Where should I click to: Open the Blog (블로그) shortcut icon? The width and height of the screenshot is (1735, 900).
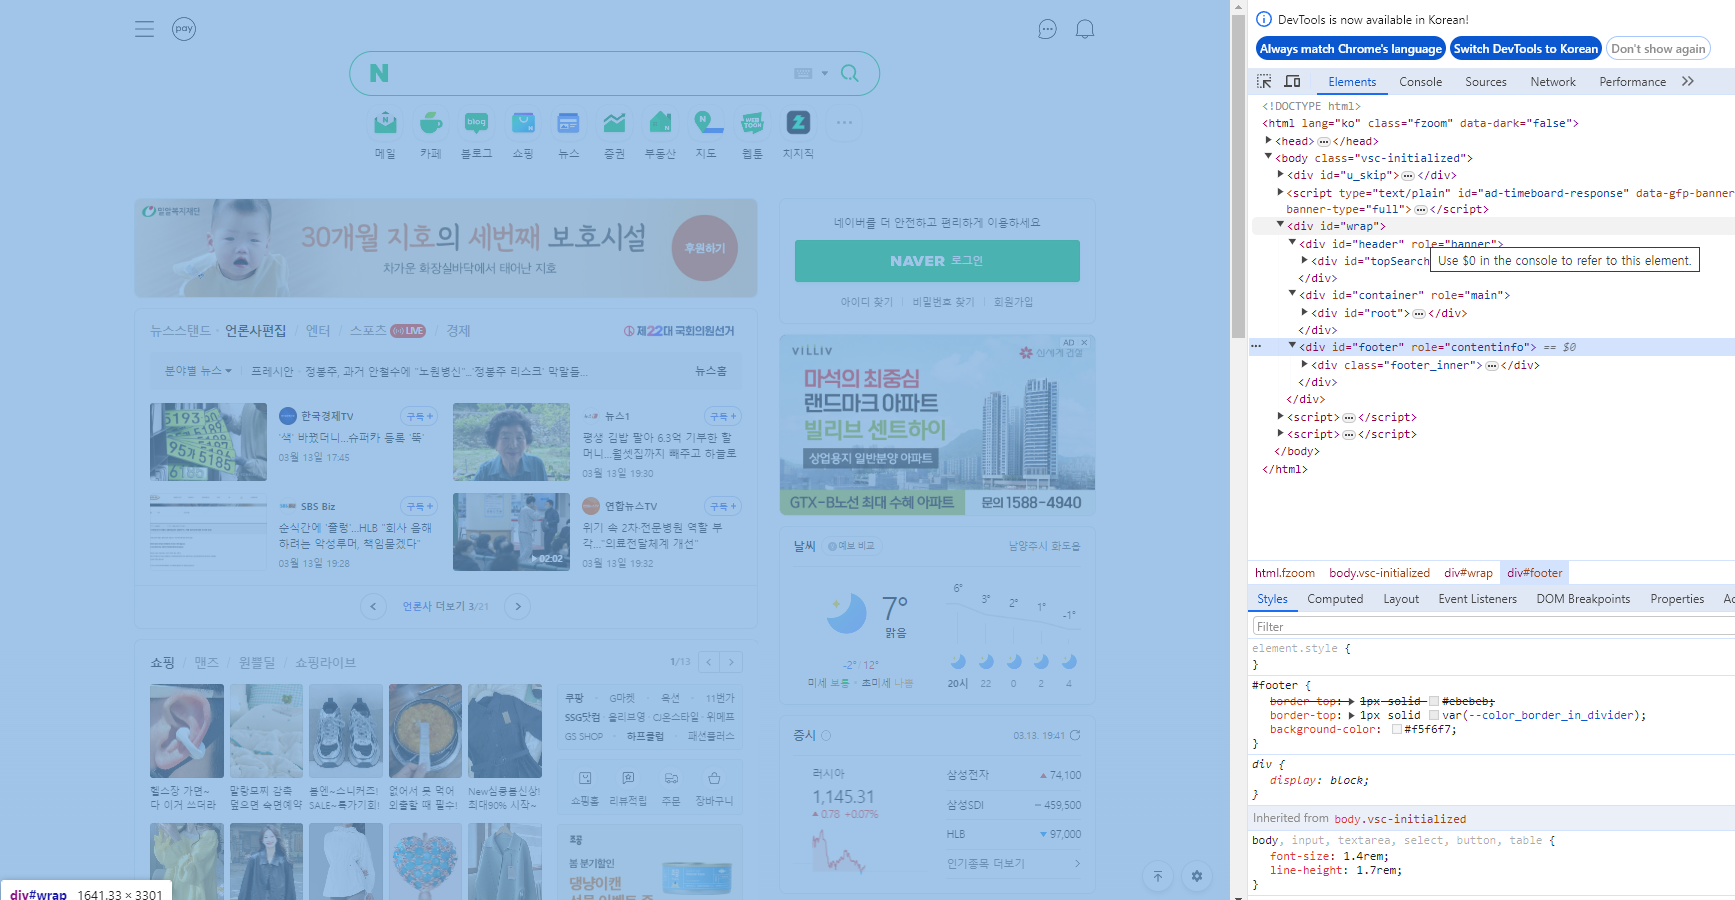pyautogui.click(x=476, y=123)
